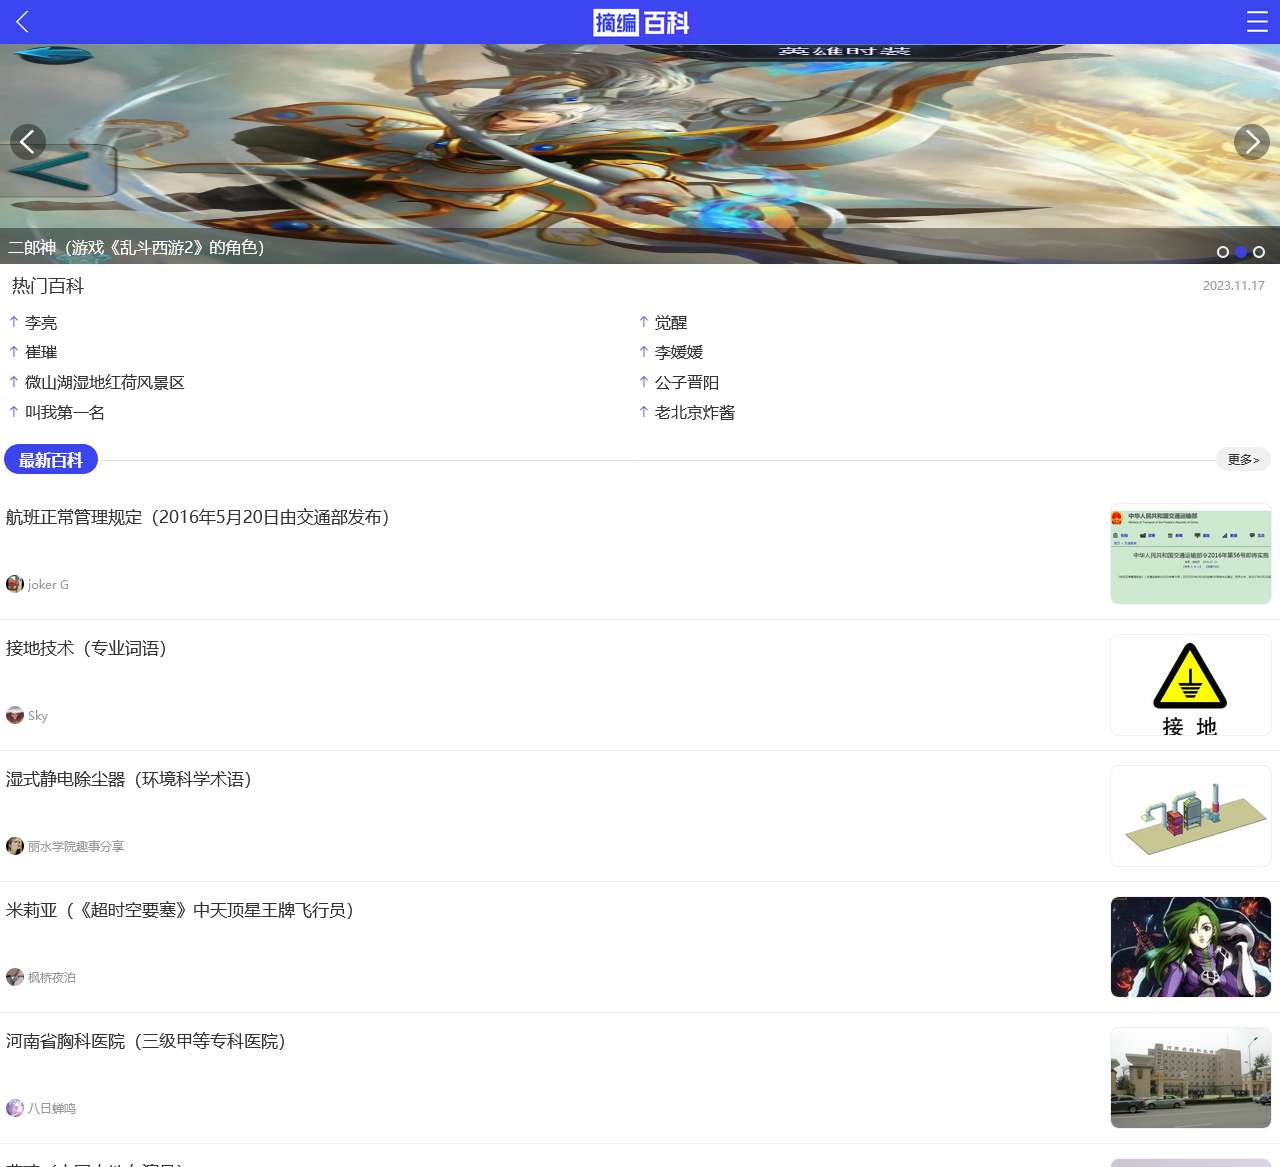Open the 二郎神 carousel caption
The width and height of the screenshot is (1280, 1167).
click(136, 247)
